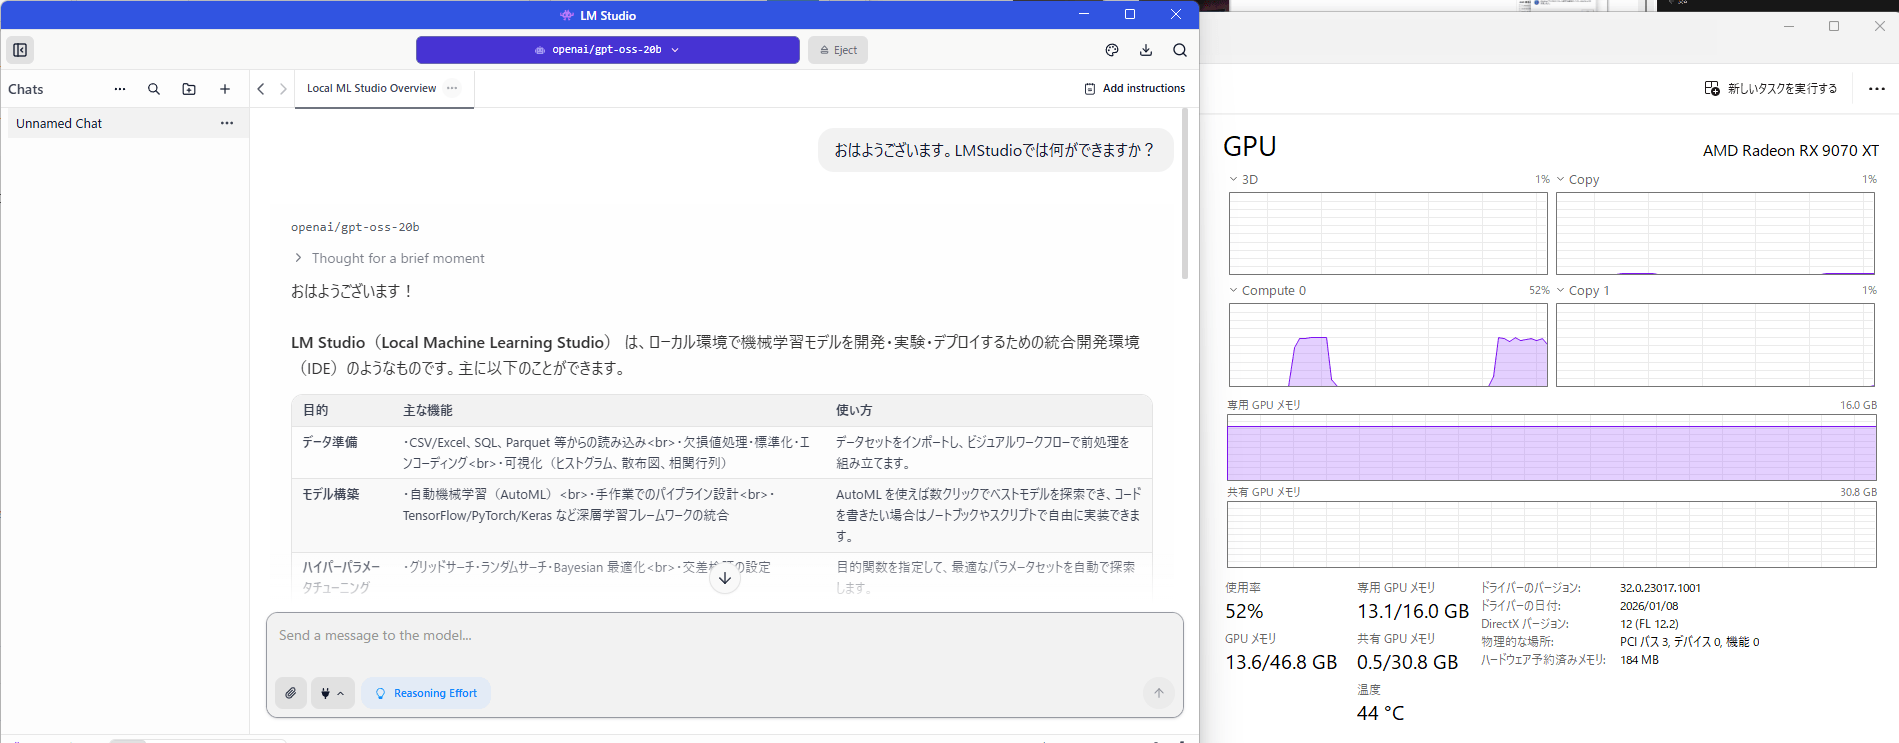
Task: Click the search chats magnifier icon
Action: click(154, 89)
